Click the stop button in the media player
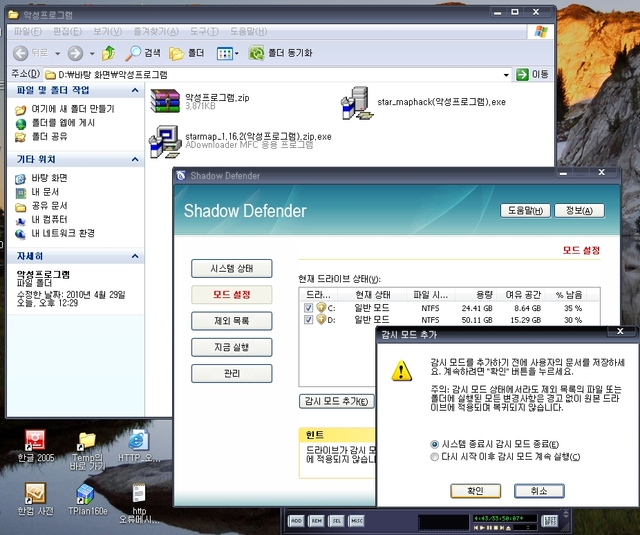This screenshot has width=640, height=535. 496,528
